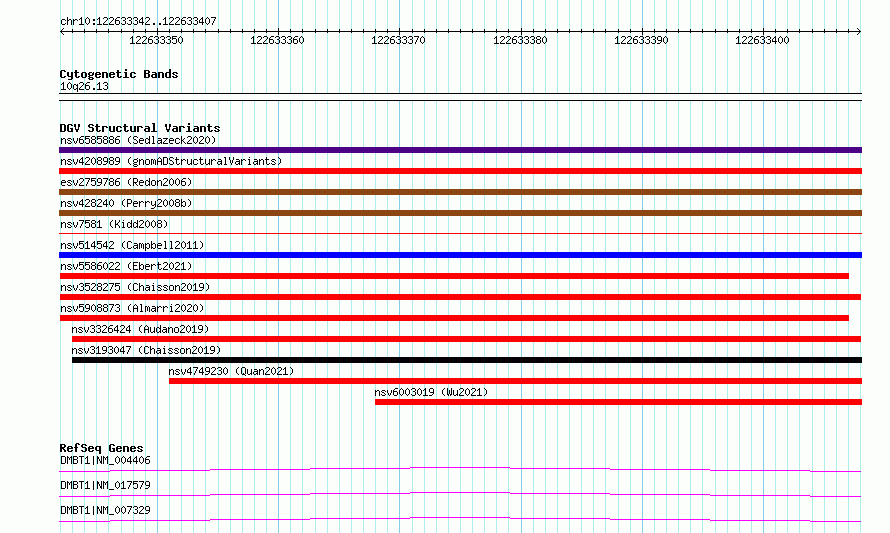The height and width of the screenshot is (533, 890).
Task: Select the red nsv6003019 variant bar
Action: pos(618,402)
